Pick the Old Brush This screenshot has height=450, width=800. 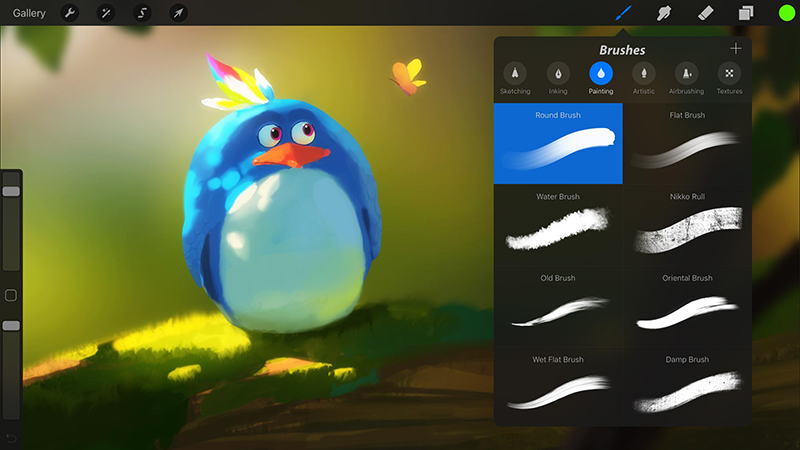pos(558,307)
